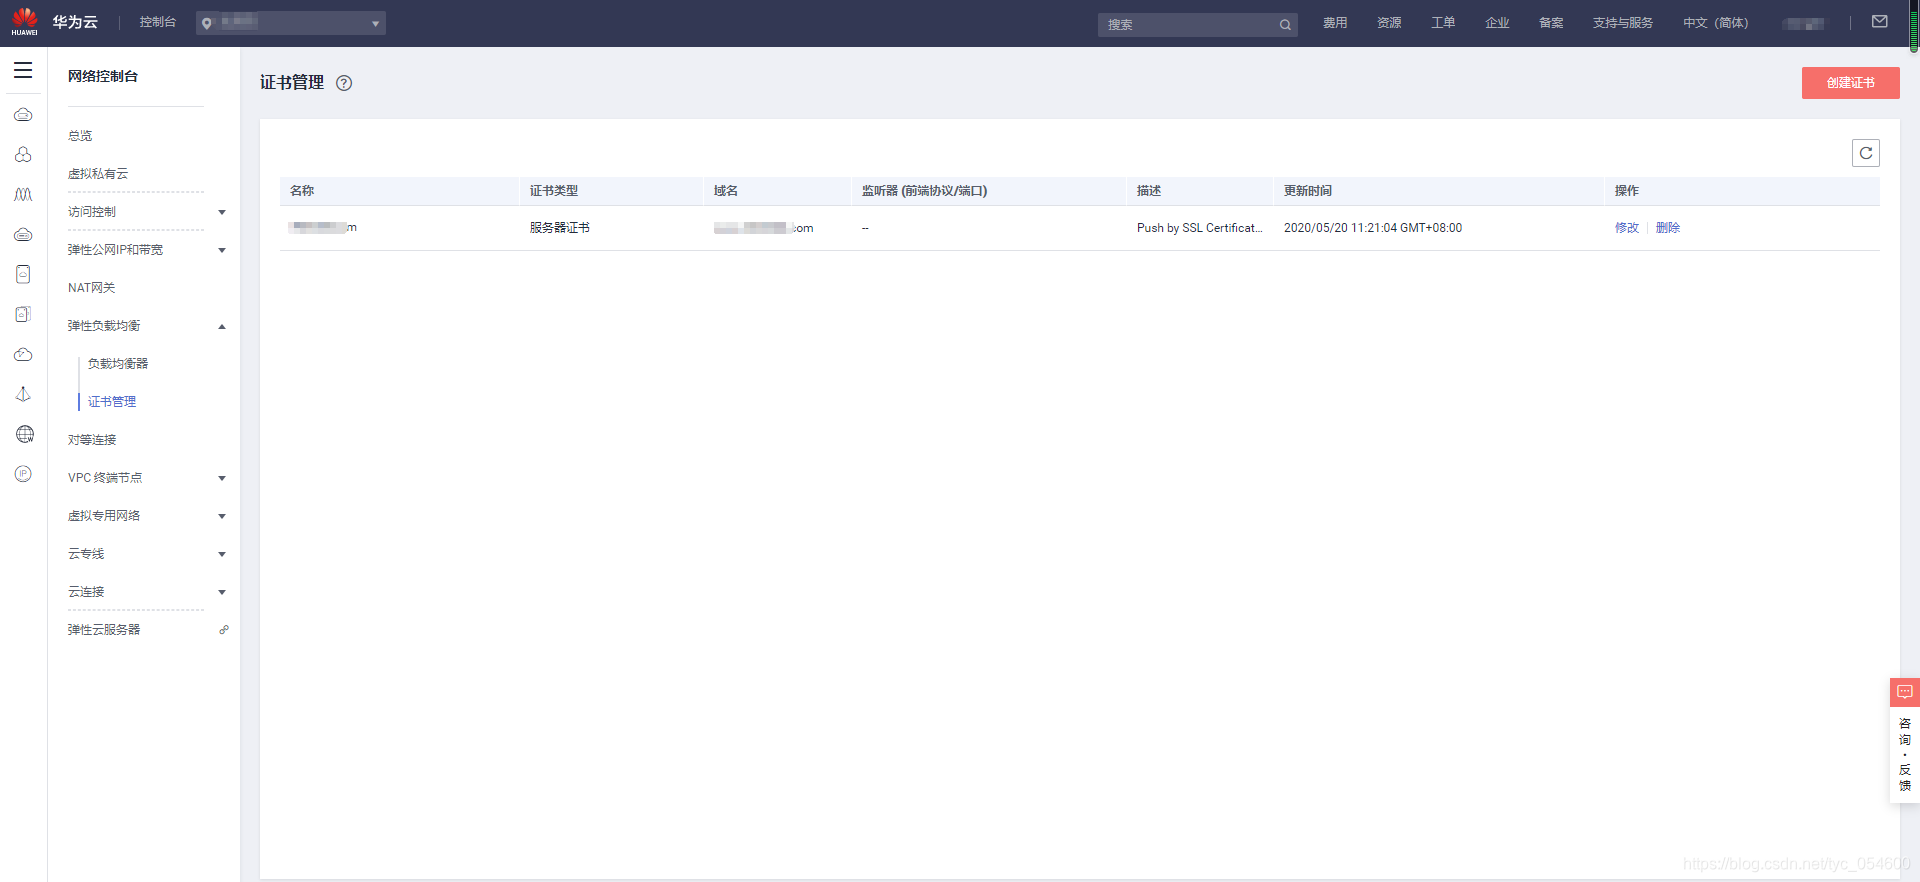Click the magnifier search icon
The height and width of the screenshot is (882, 1920).
1285,25
